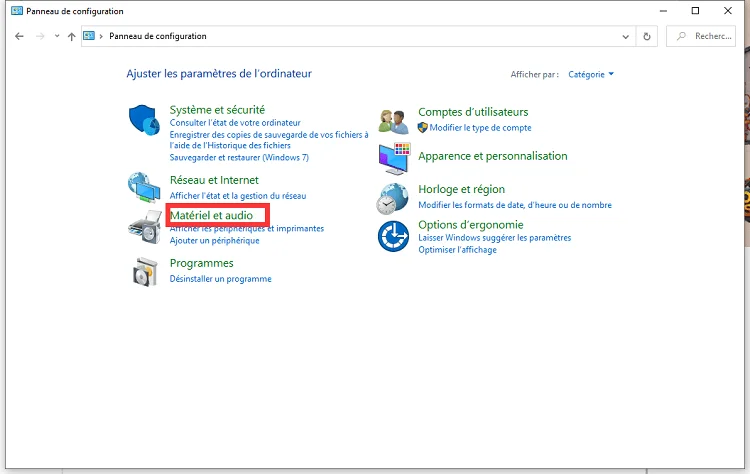Open the recent locations dropdown arrow

click(57, 36)
